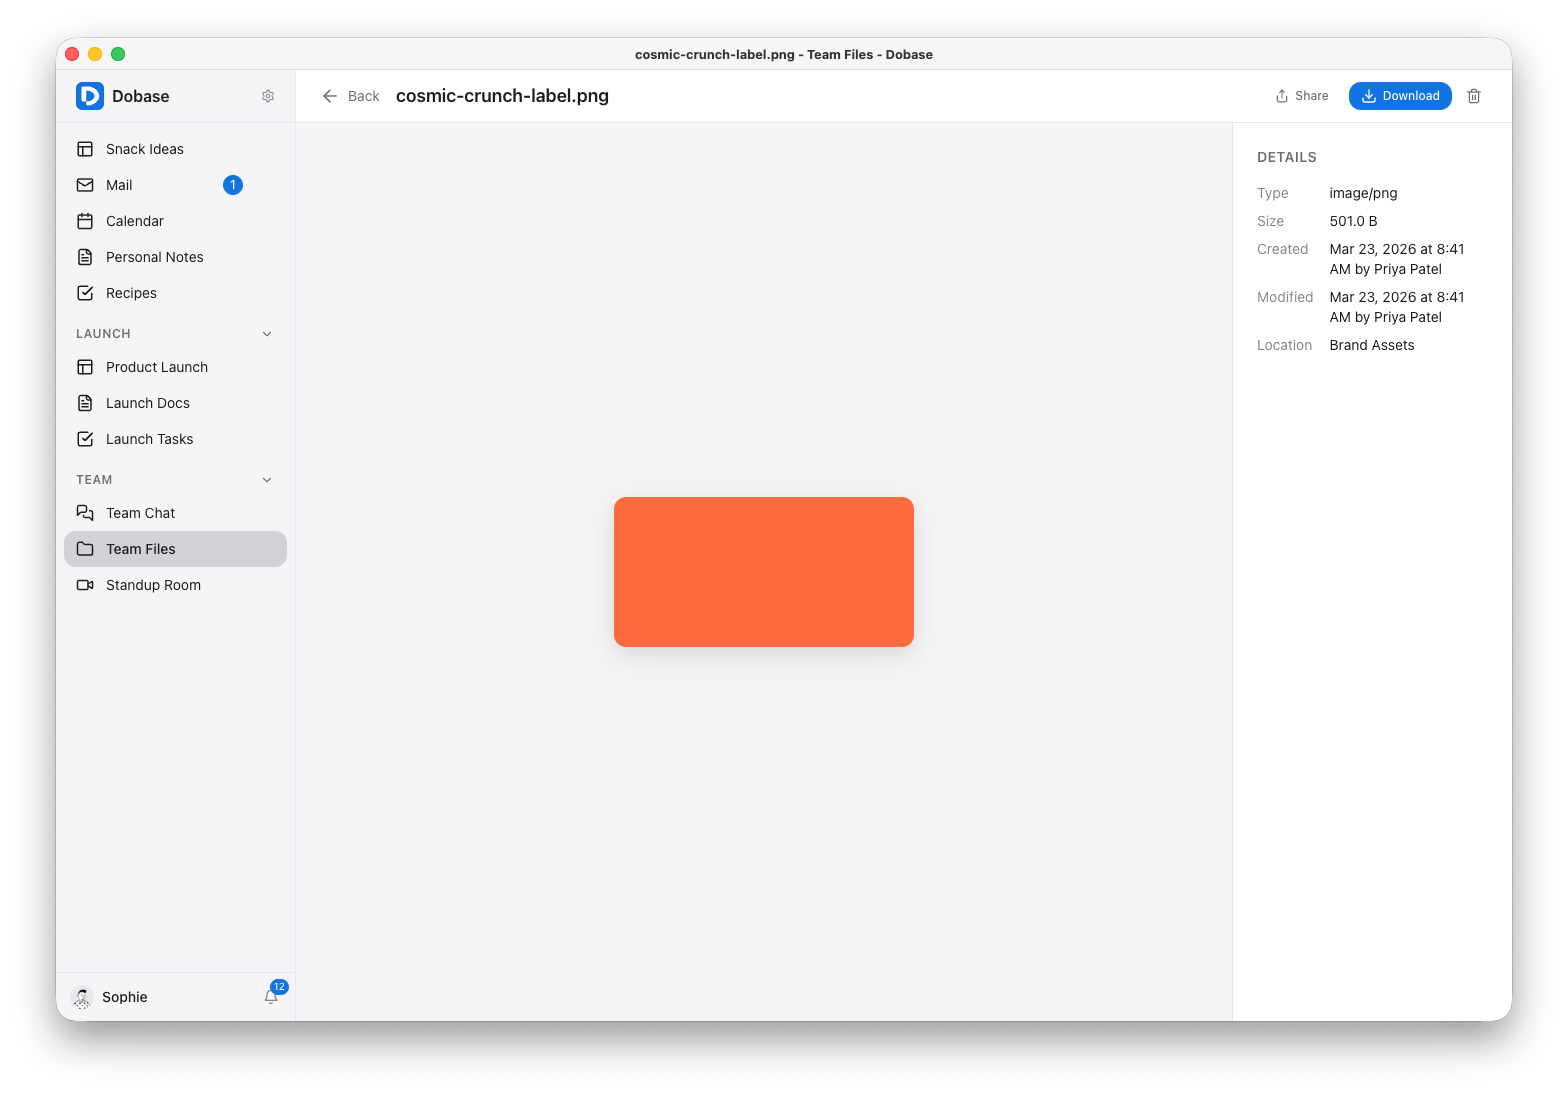Screen dimensions: 1568x1095
Task: Go to Mail in sidebar
Action: coord(175,185)
